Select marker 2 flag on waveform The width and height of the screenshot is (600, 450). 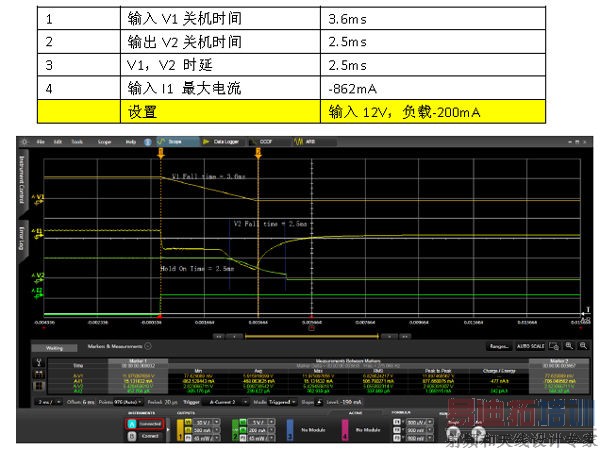258,153
